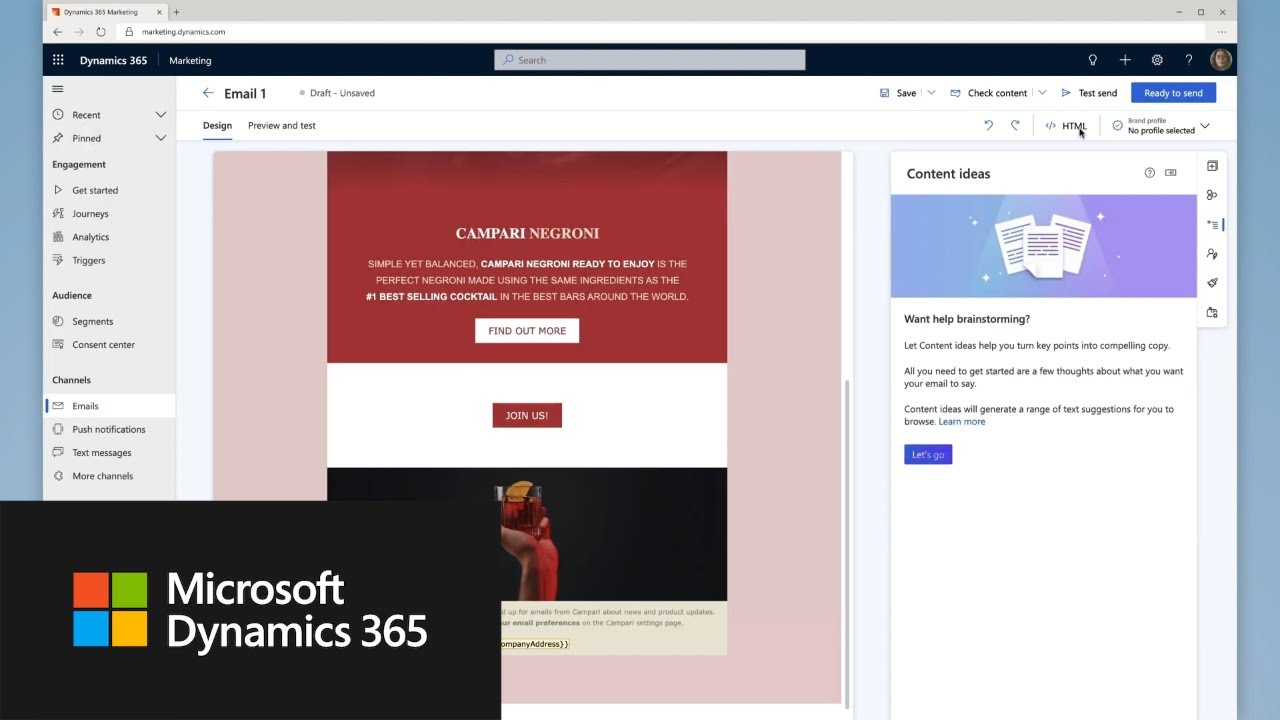Switch to the Preview and test tab
The width and height of the screenshot is (1280, 720).
pos(281,125)
